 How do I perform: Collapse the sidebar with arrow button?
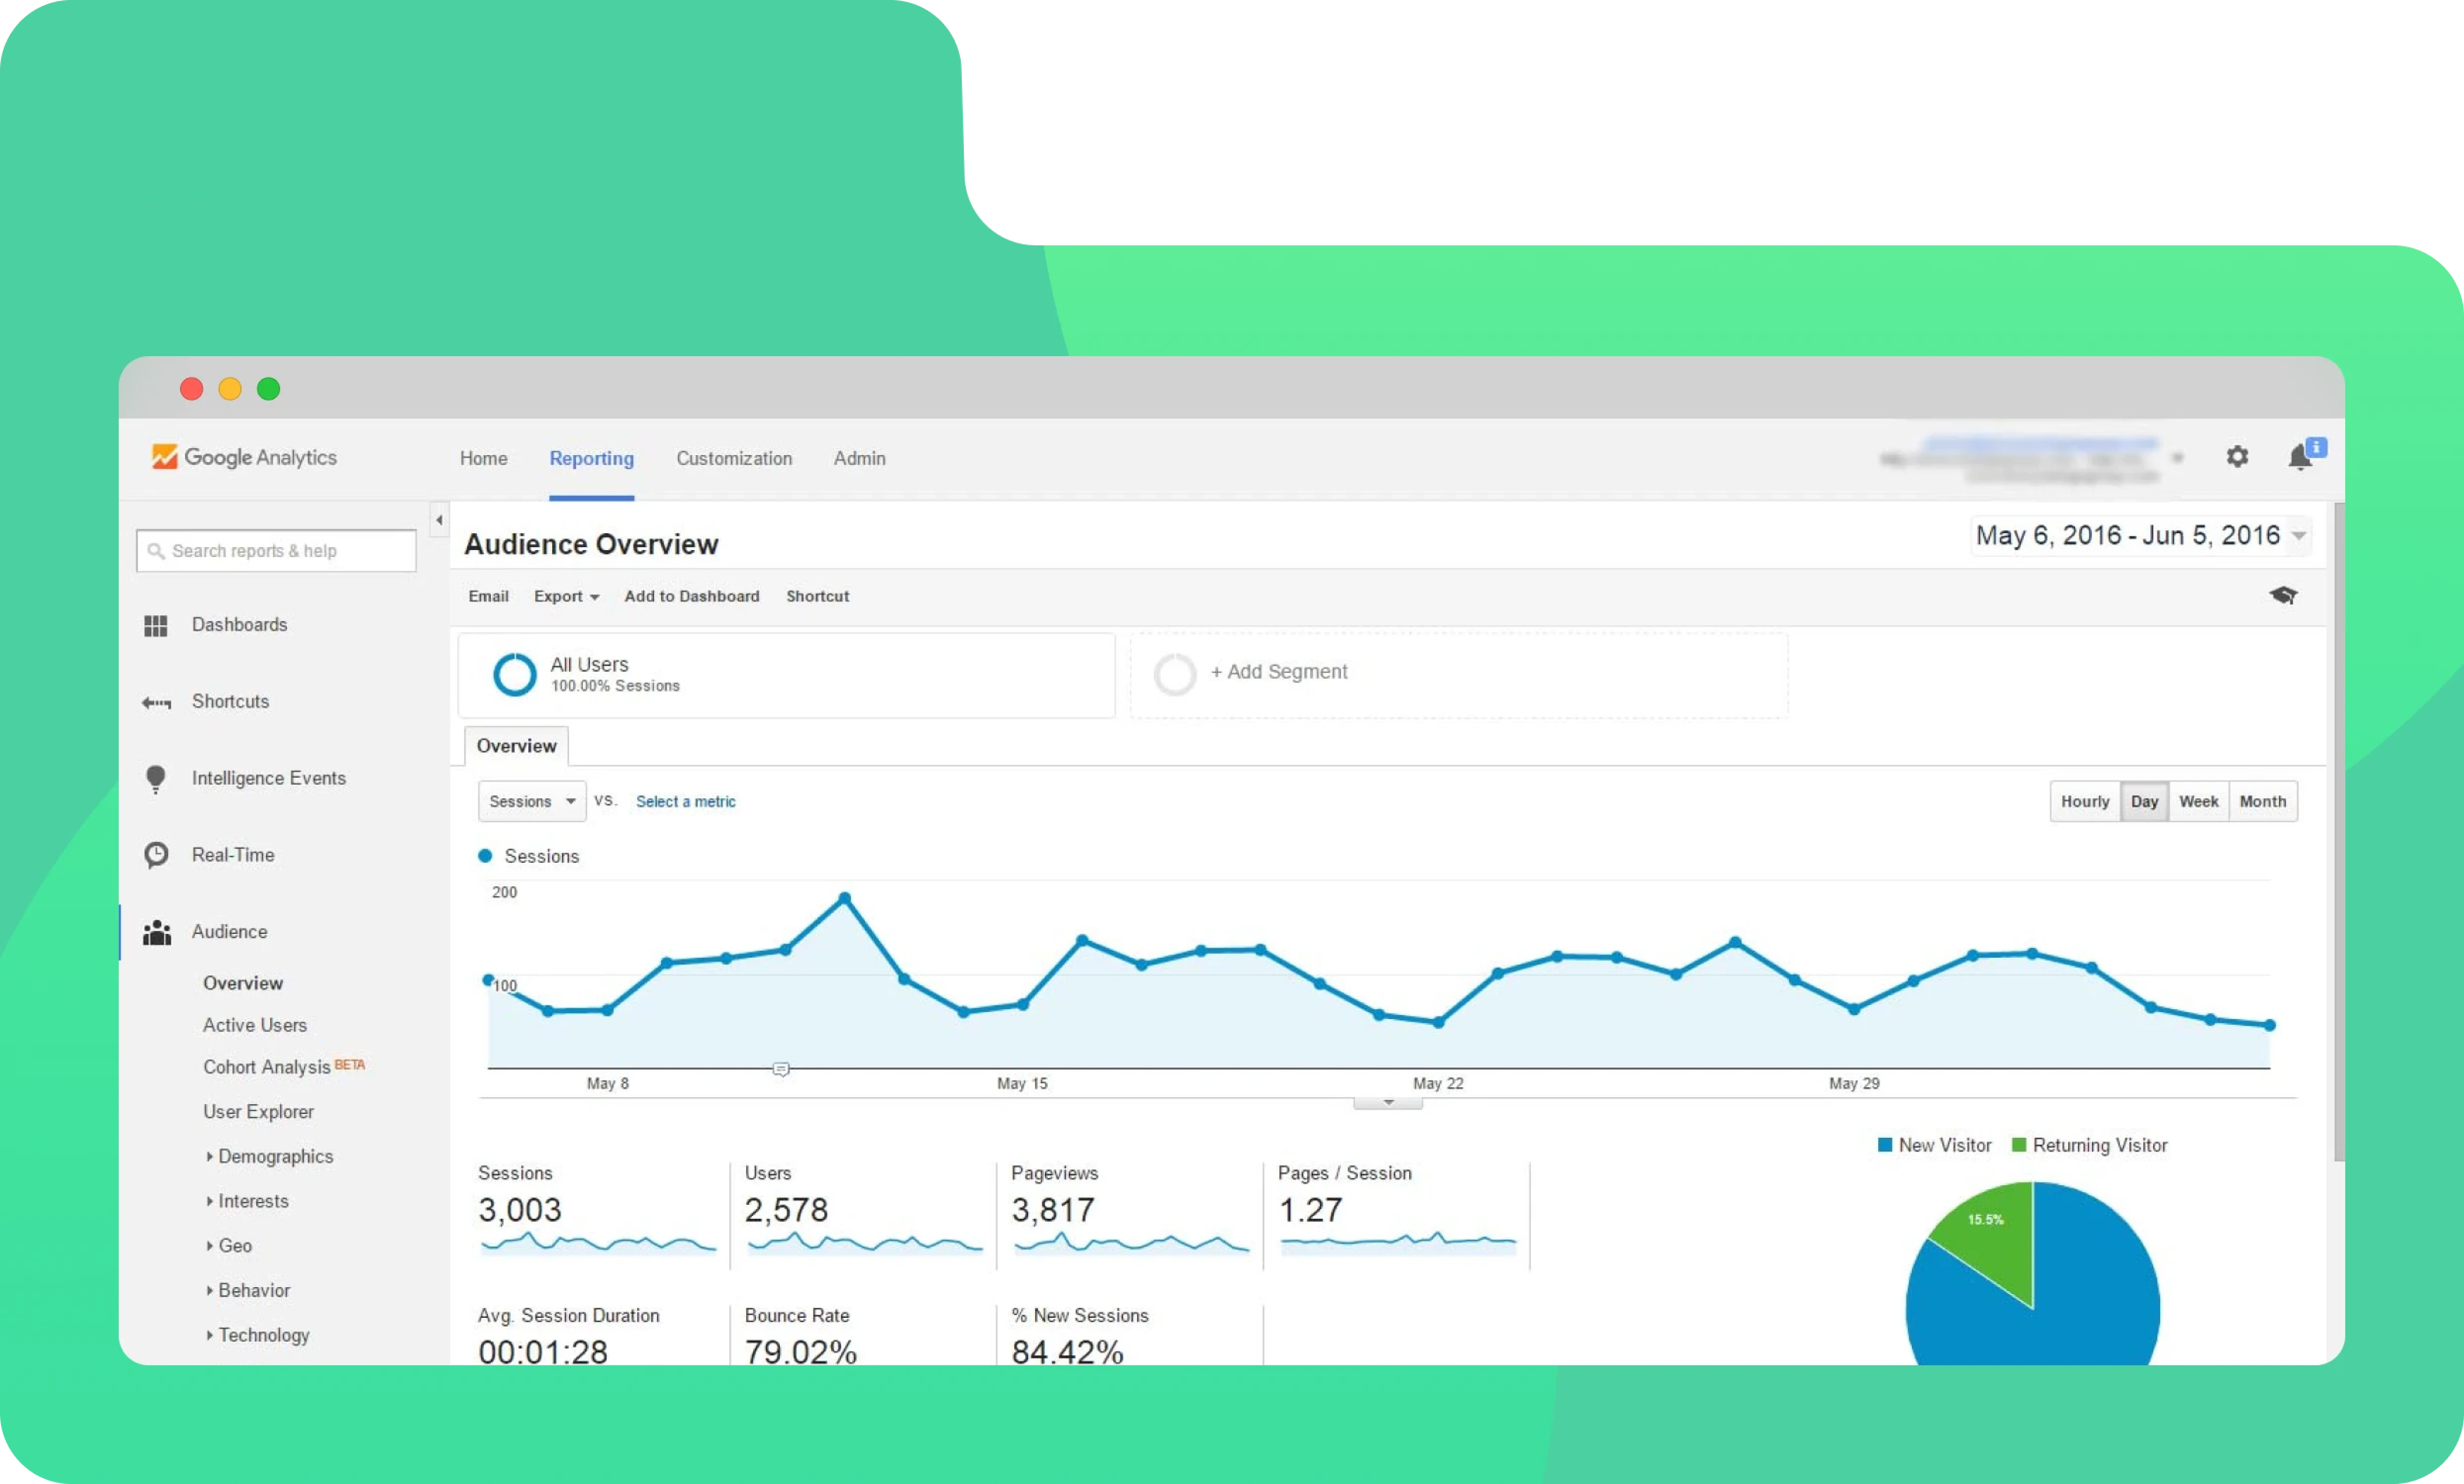click(439, 520)
